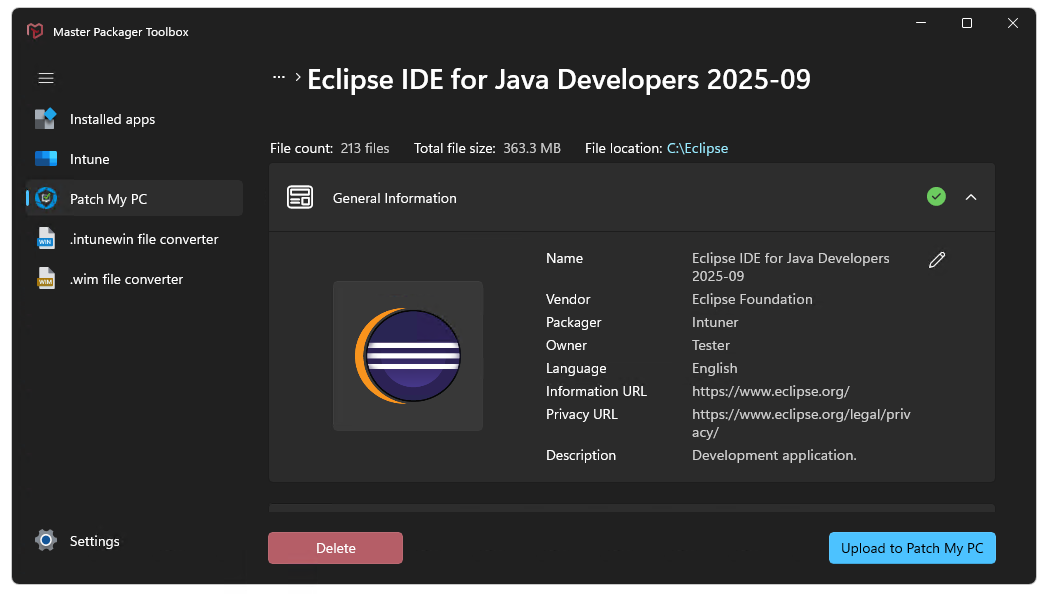Screen dimensions: 1051x594
Task: Click the Installed apps icon in sidebar
Action: click(x=46, y=119)
